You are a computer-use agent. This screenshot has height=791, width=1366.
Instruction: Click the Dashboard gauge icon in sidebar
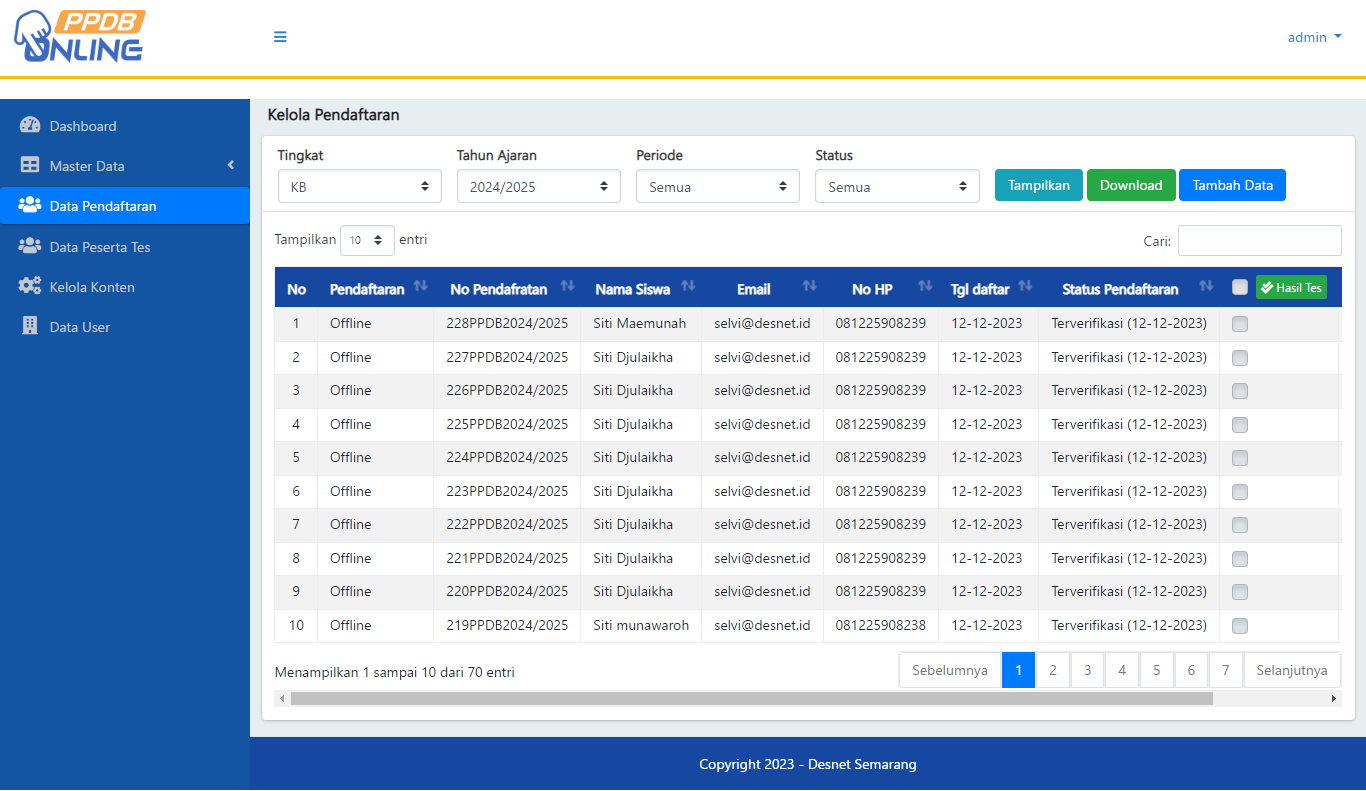pos(30,126)
